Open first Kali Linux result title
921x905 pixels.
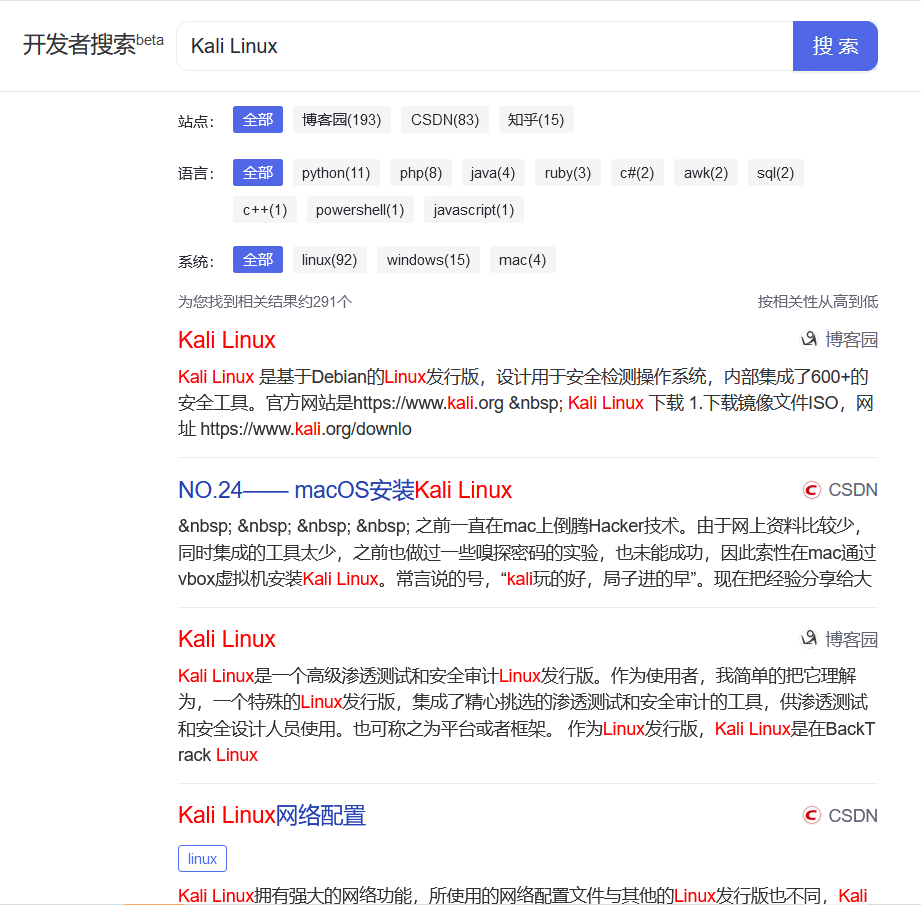pos(227,340)
